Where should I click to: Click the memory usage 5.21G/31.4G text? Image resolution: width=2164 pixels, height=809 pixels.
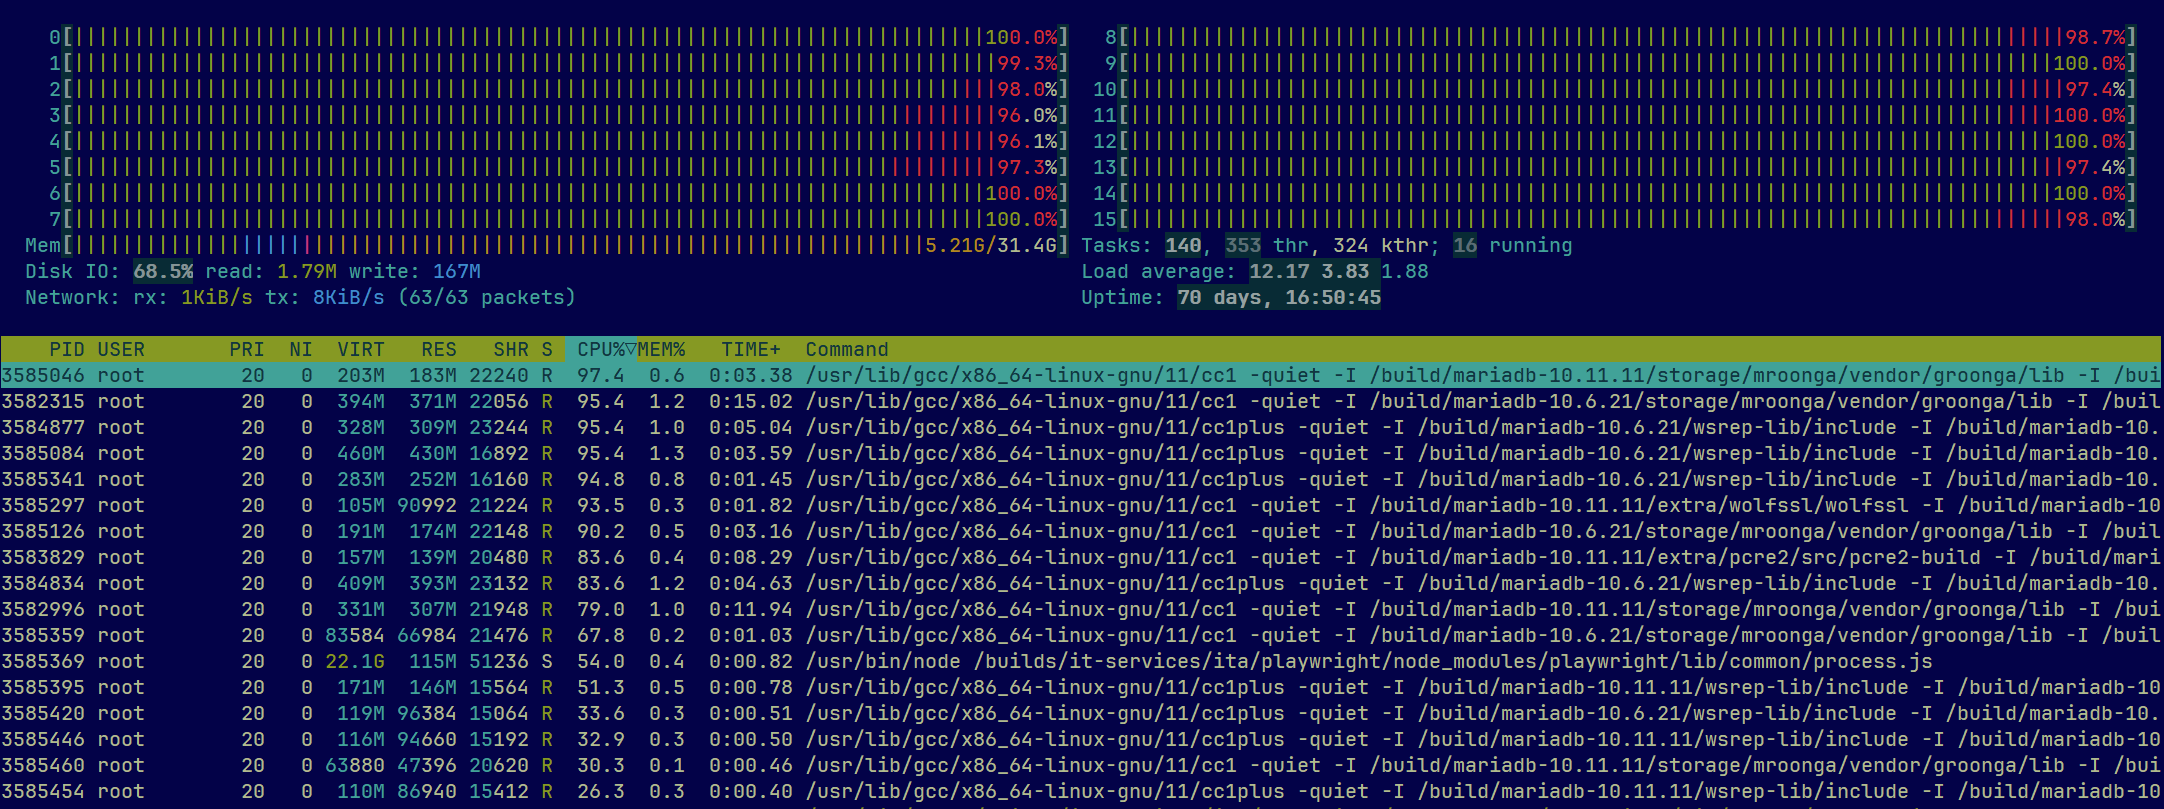(x=991, y=245)
